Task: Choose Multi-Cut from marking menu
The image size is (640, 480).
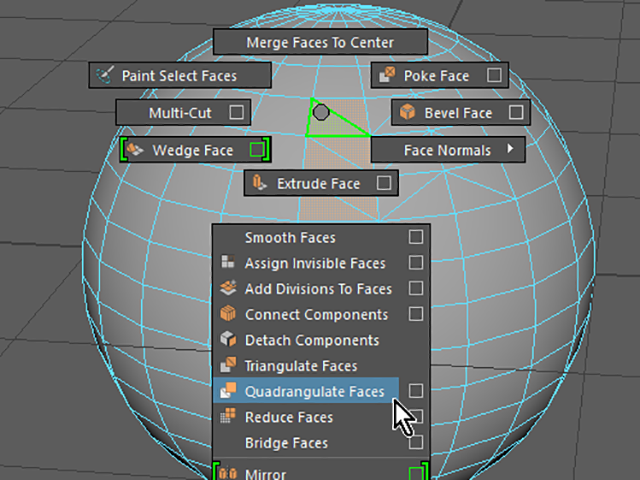Action: coord(183,112)
